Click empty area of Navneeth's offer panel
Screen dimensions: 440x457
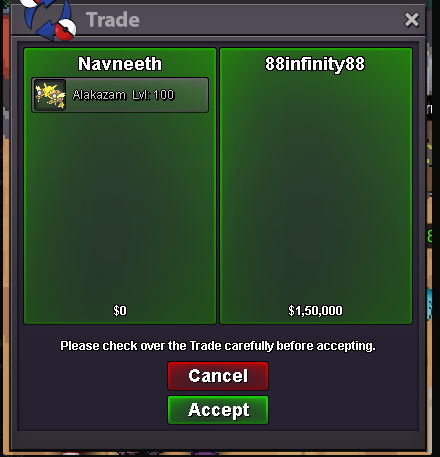pos(120,207)
